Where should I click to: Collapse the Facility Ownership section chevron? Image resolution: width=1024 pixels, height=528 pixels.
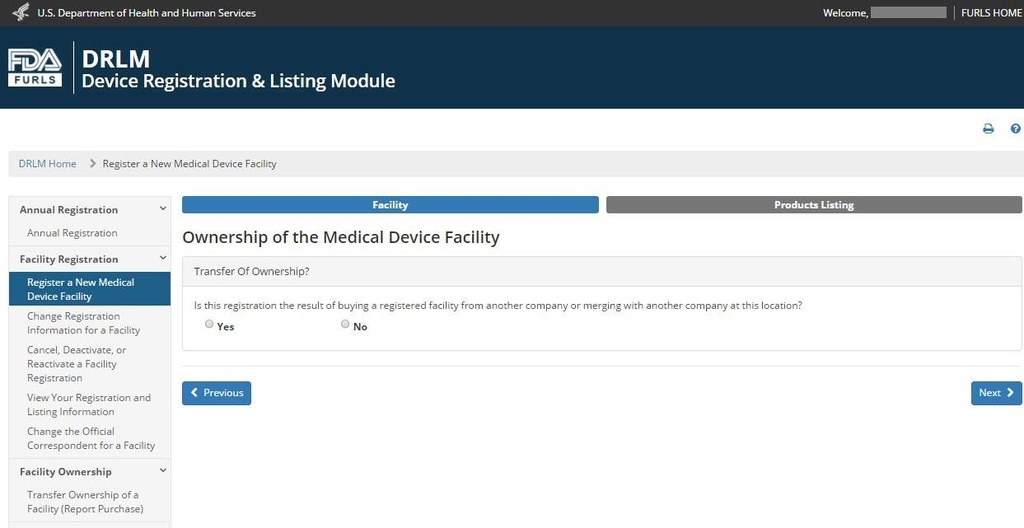pyautogui.click(x=163, y=471)
